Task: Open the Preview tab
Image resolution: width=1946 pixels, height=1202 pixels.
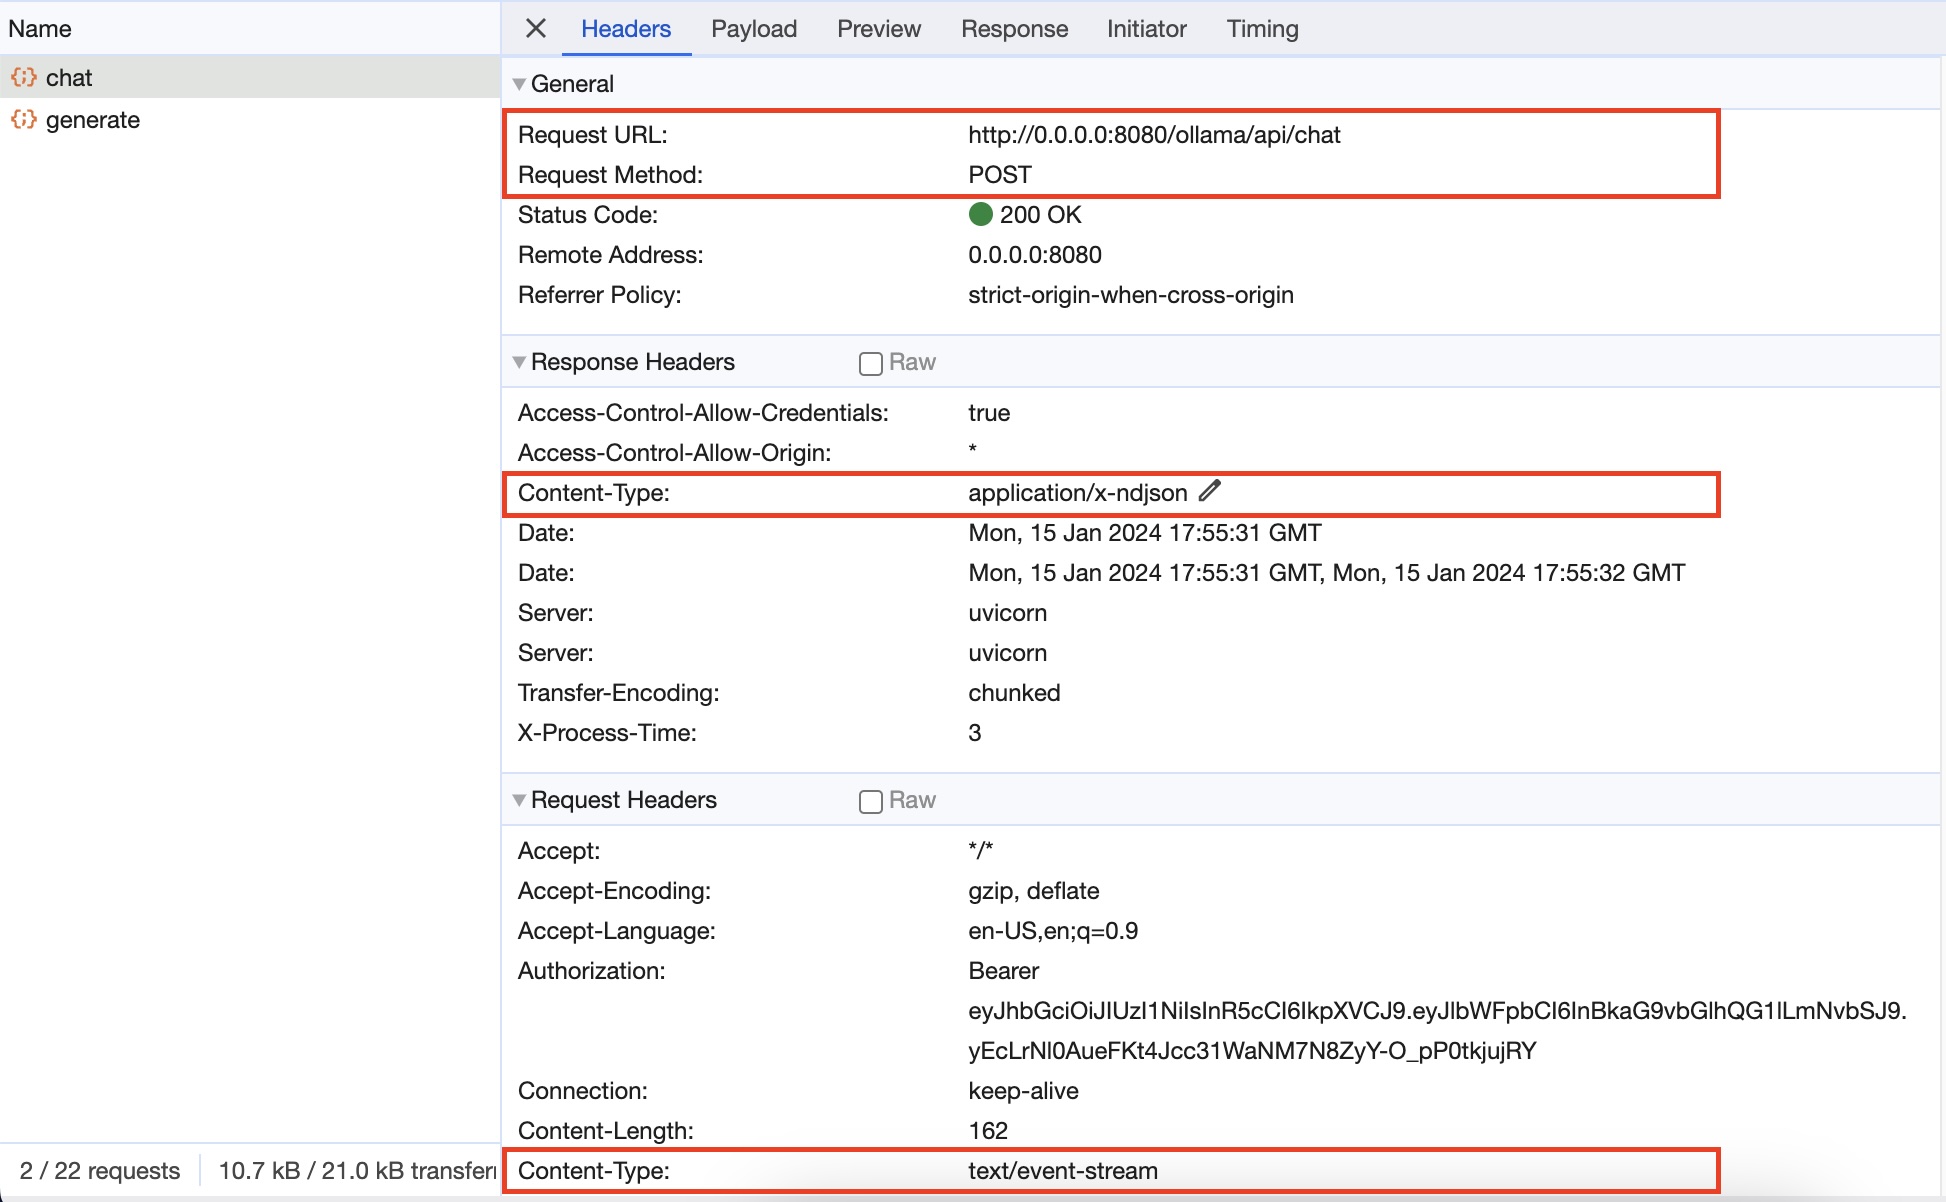Action: point(878,29)
